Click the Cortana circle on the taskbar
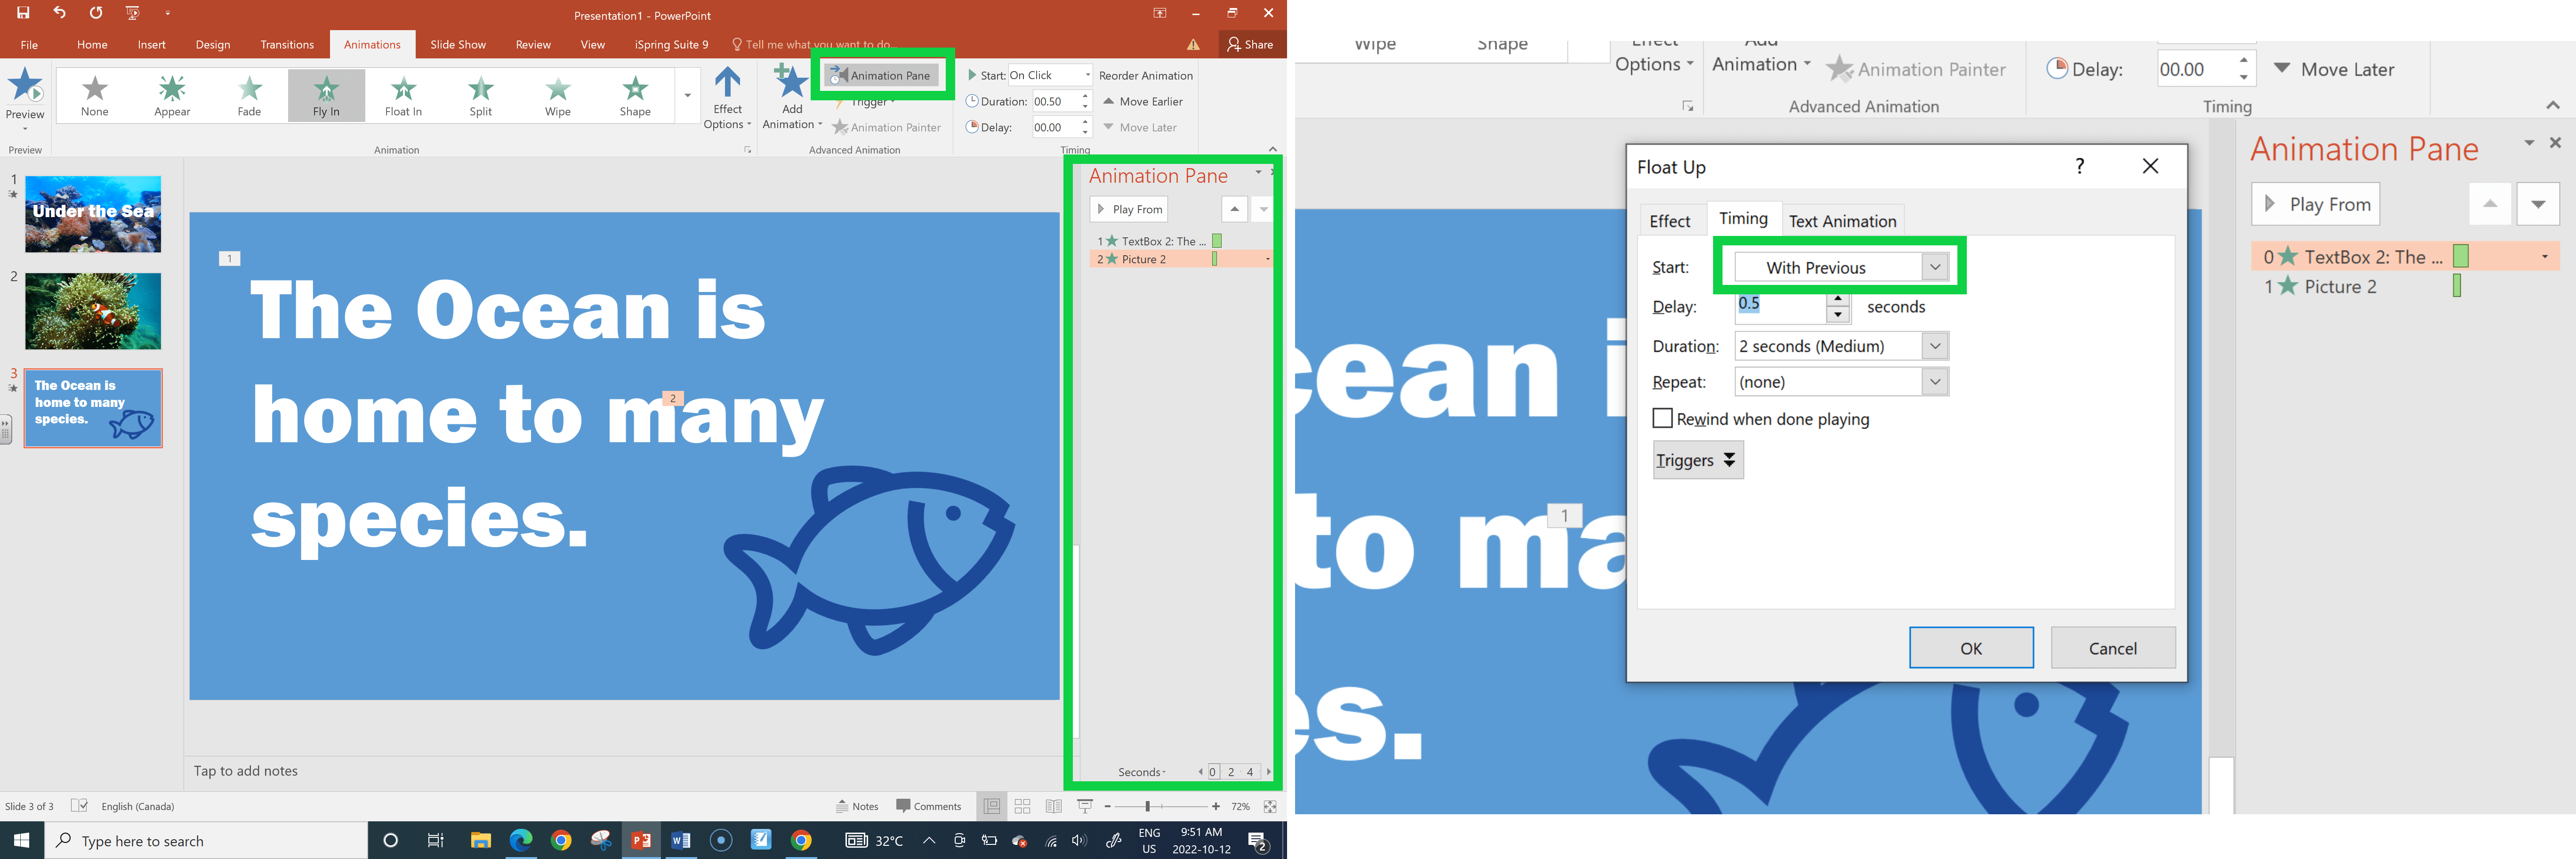 click(x=391, y=840)
